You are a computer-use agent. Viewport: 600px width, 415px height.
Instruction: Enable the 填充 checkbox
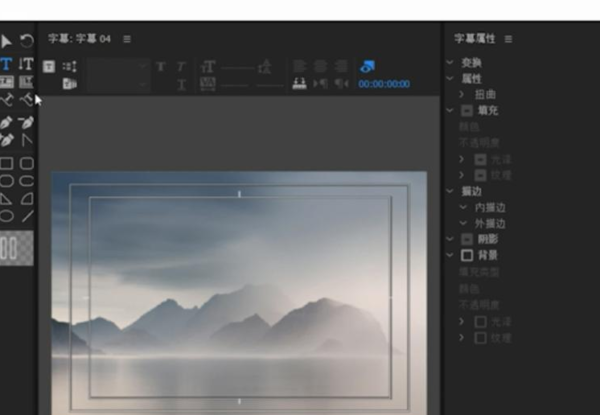pos(467,111)
